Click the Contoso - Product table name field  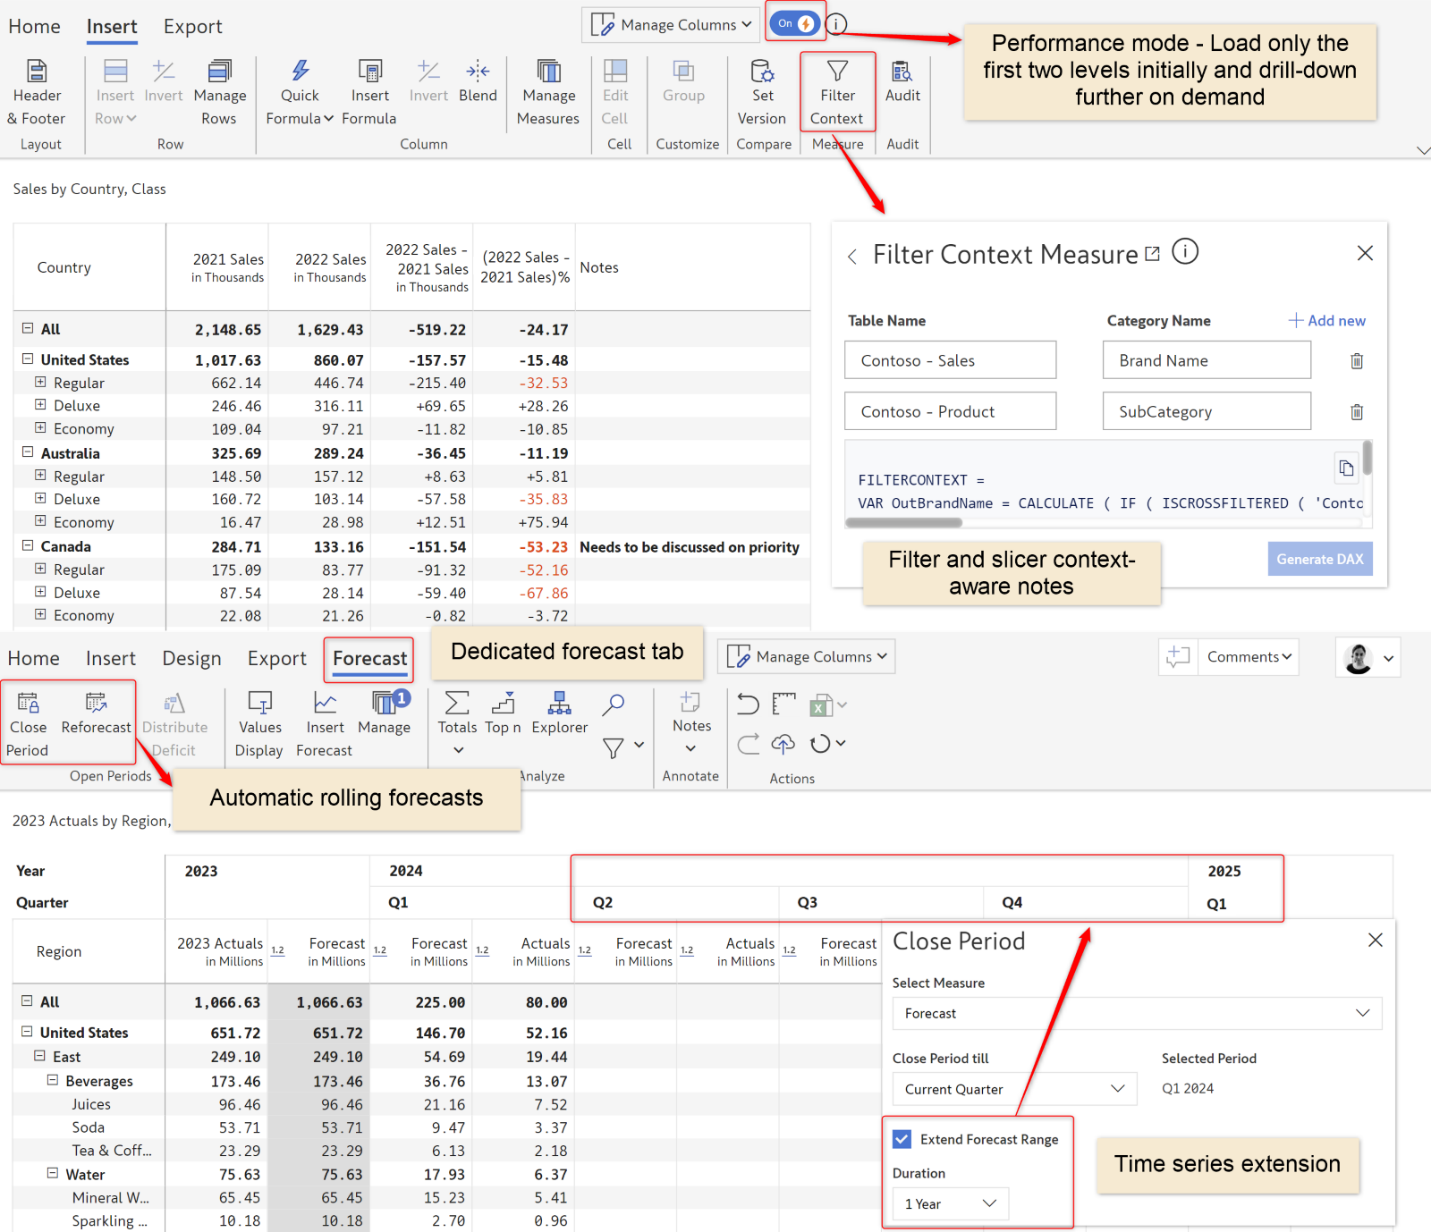pos(949,411)
